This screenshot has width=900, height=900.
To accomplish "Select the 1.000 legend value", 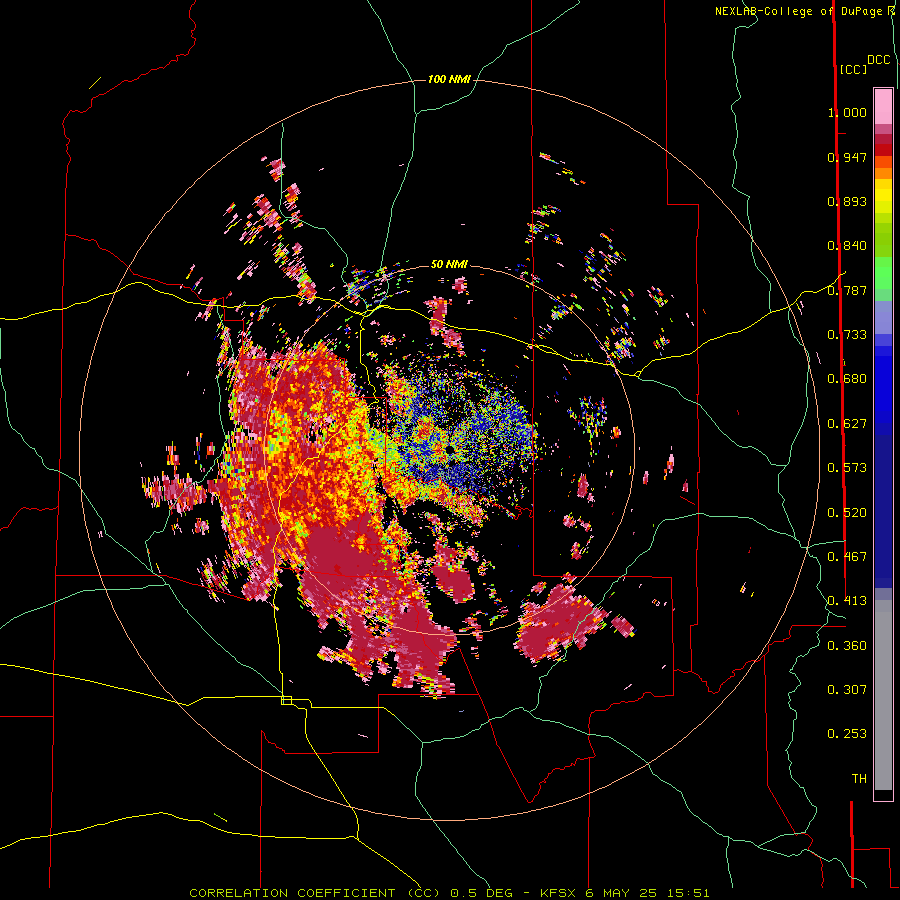I will [x=847, y=112].
